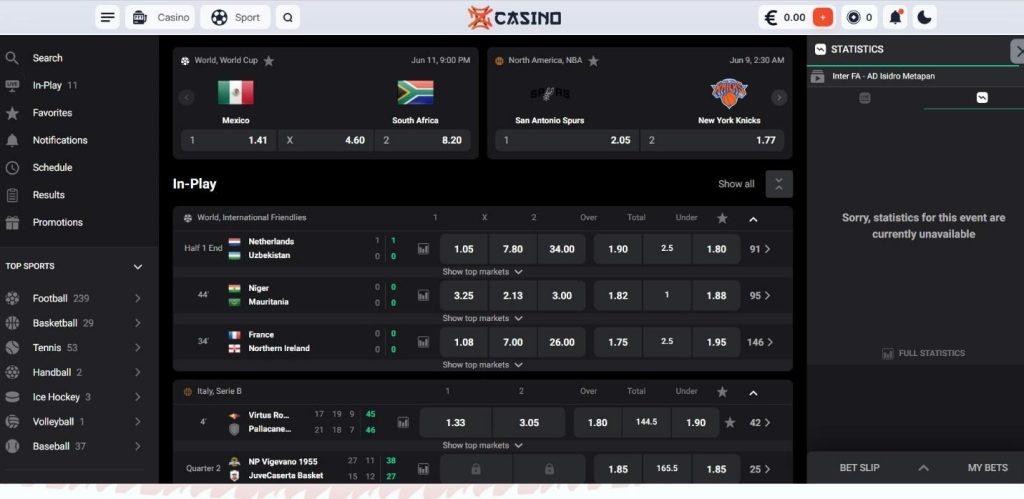Collapse Italy Serie B section
The height and width of the screenshot is (499, 1024).
[x=753, y=393]
